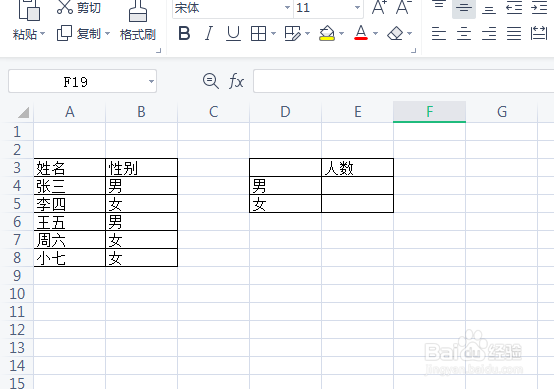Click the Cut (剪切) scissors icon
This screenshot has height=389, width=554.
point(65,7)
